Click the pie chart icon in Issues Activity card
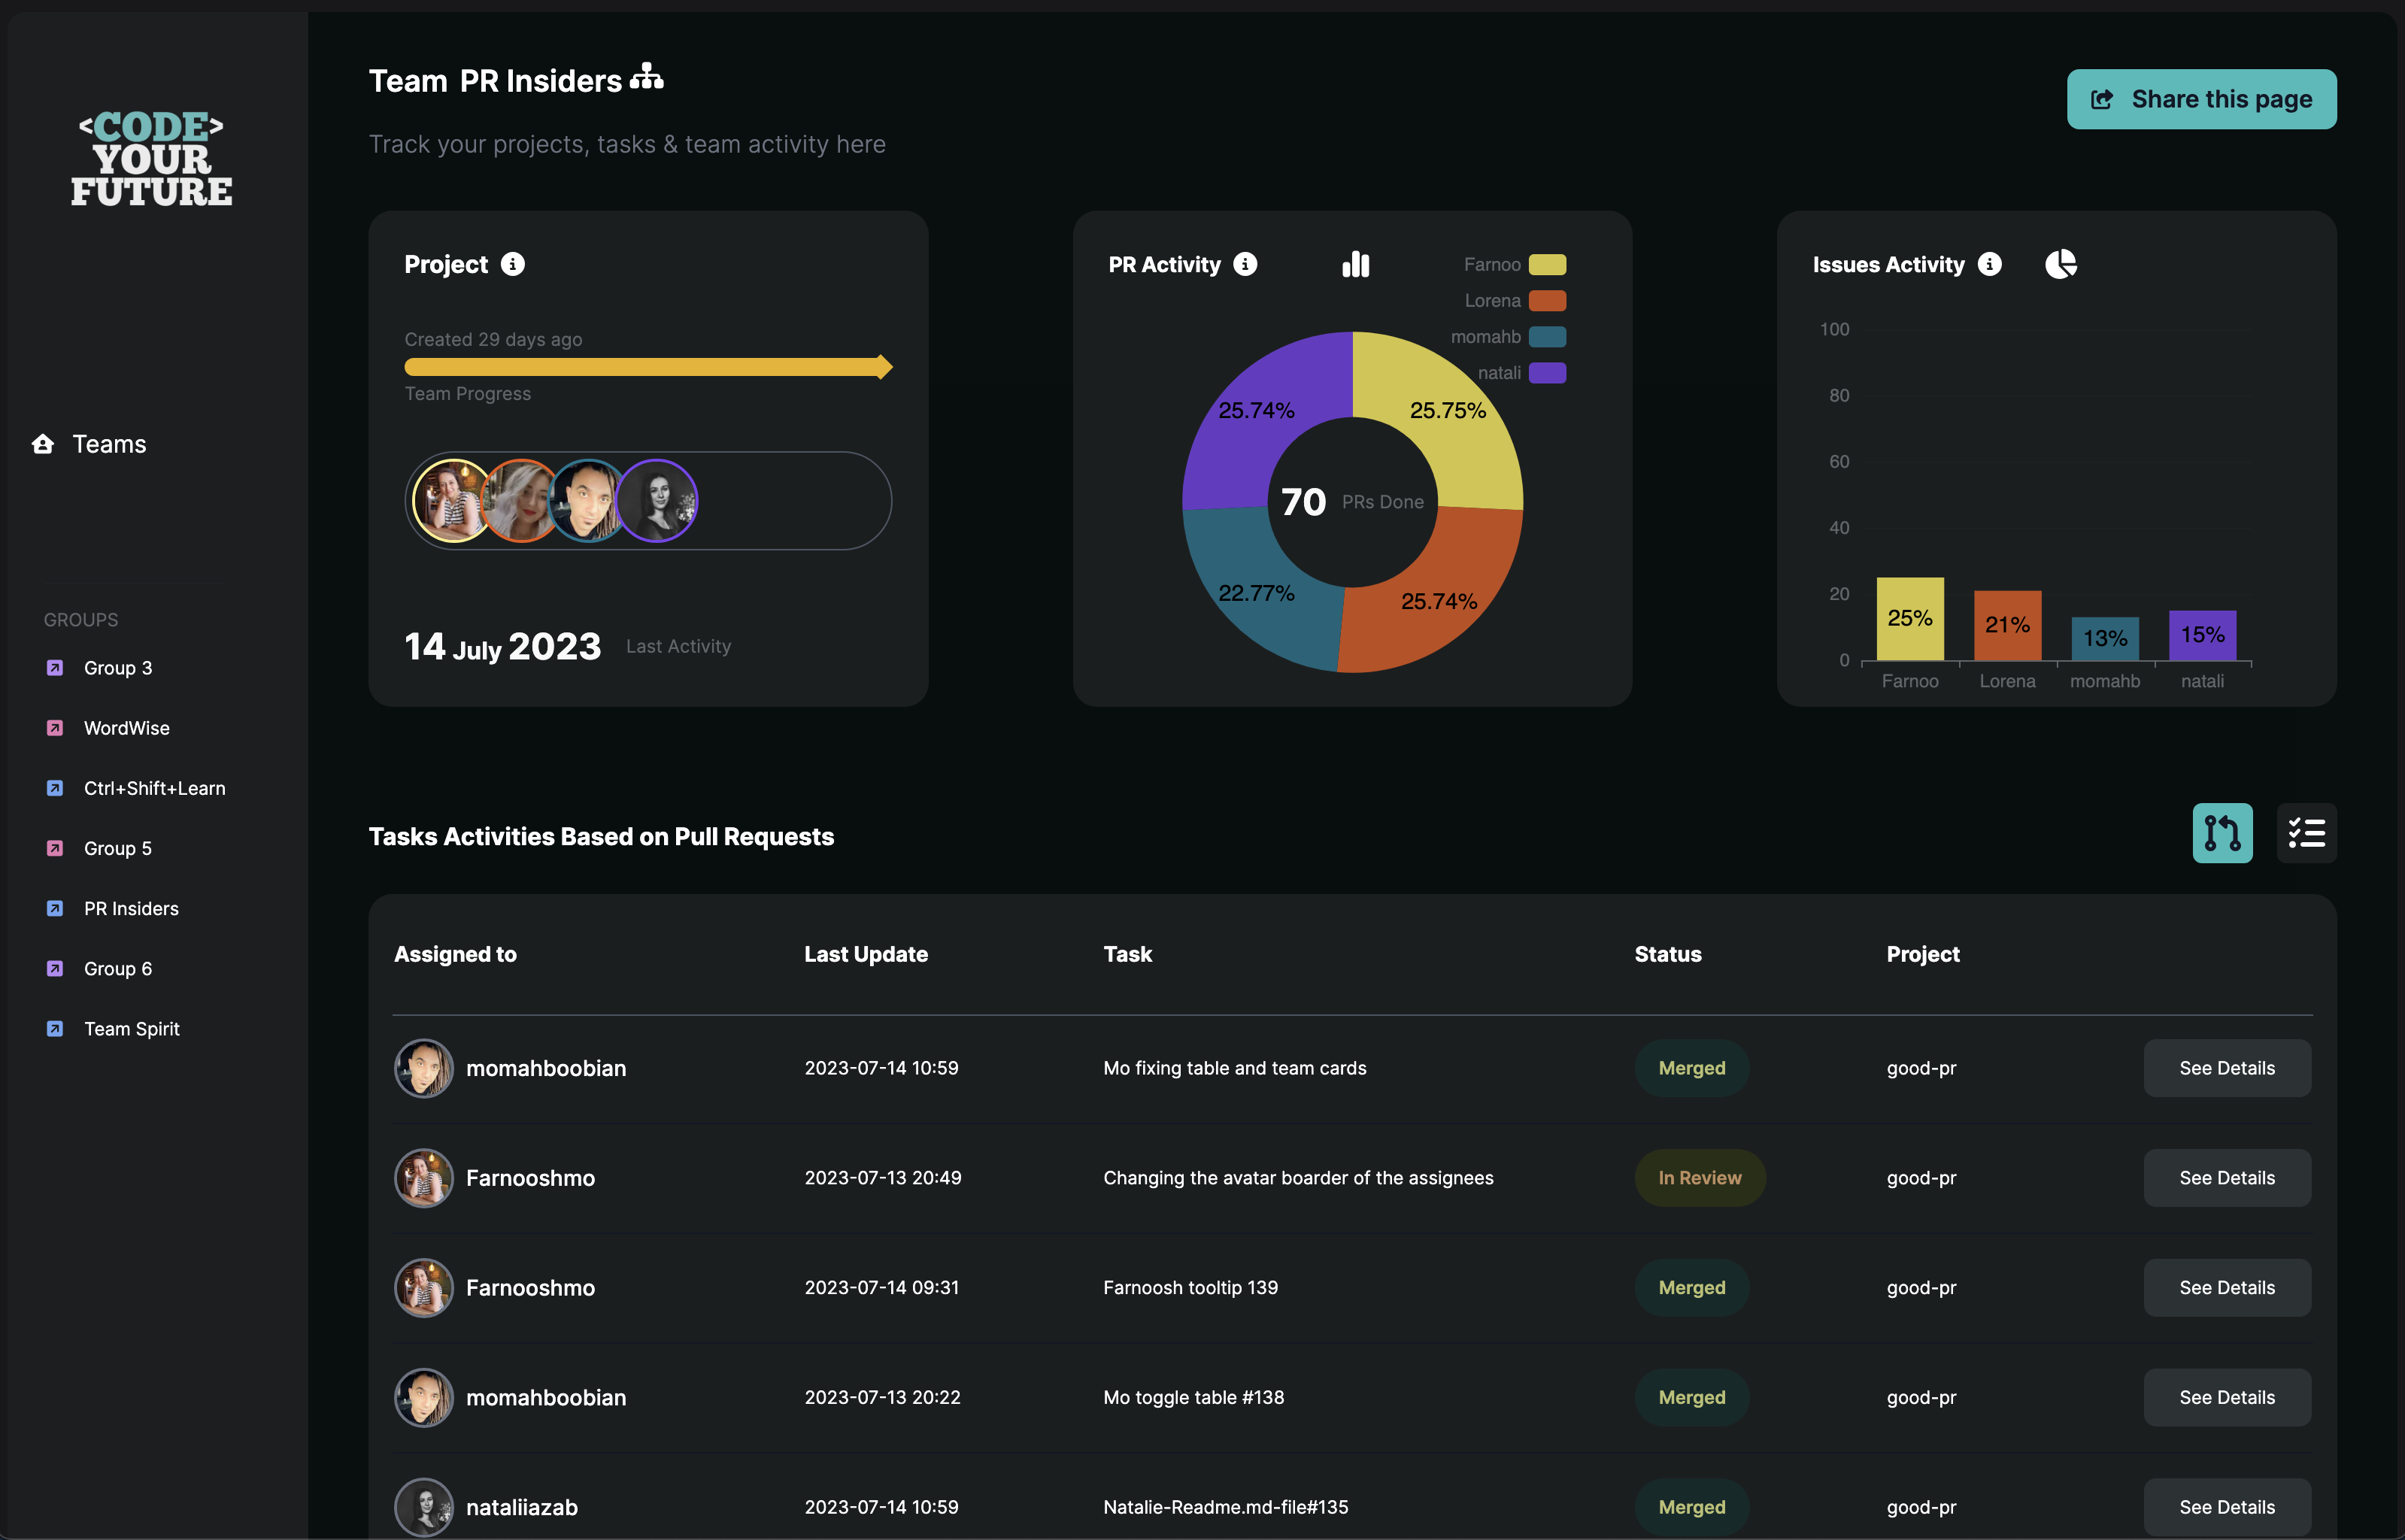The width and height of the screenshot is (2405, 1540). click(x=2061, y=264)
